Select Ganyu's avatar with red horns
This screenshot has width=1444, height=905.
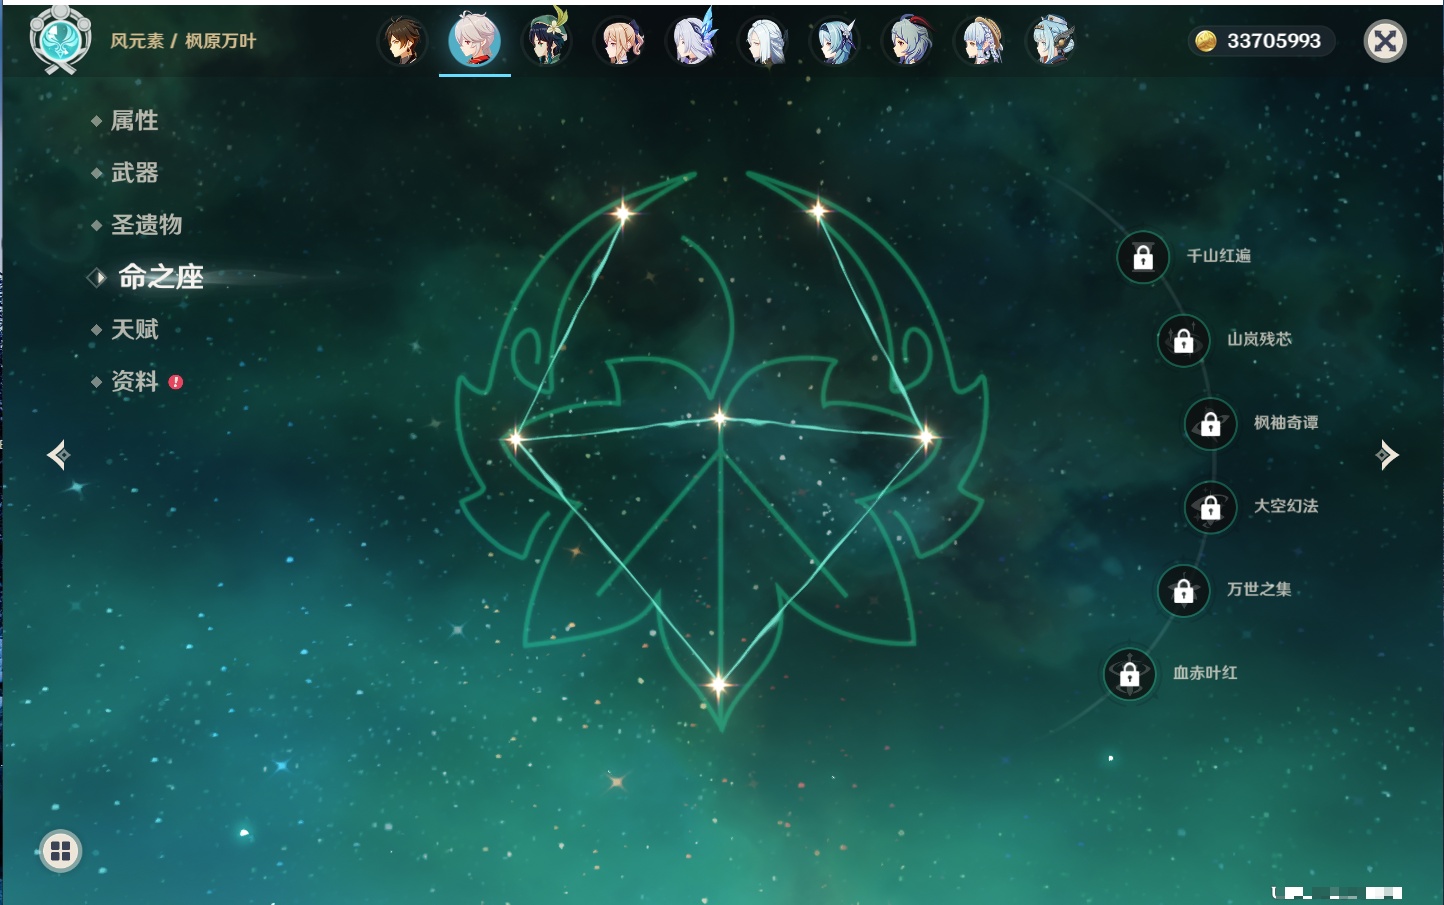(x=907, y=41)
